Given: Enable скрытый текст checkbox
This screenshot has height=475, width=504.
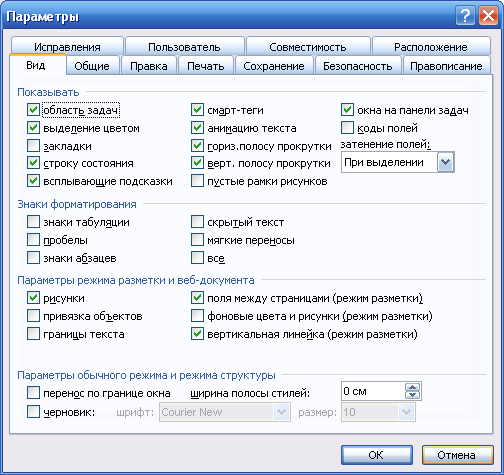Looking at the screenshot, I should (197, 222).
